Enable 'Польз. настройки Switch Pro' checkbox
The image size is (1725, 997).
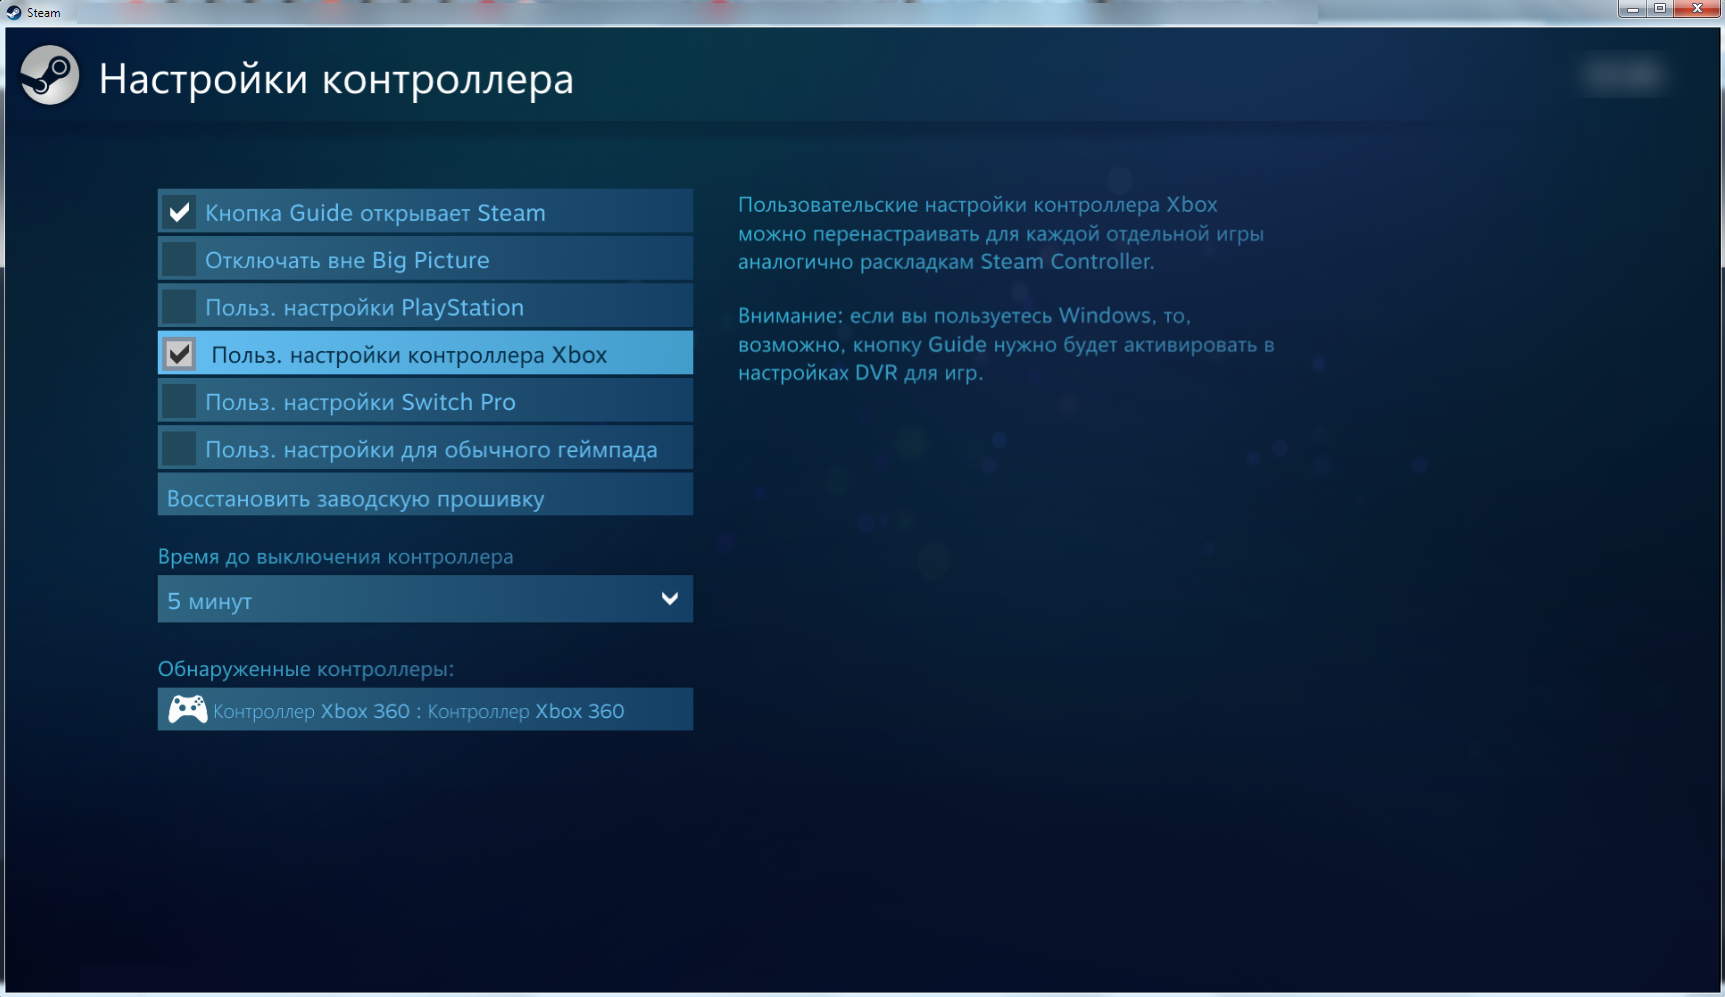tap(180, 401)
